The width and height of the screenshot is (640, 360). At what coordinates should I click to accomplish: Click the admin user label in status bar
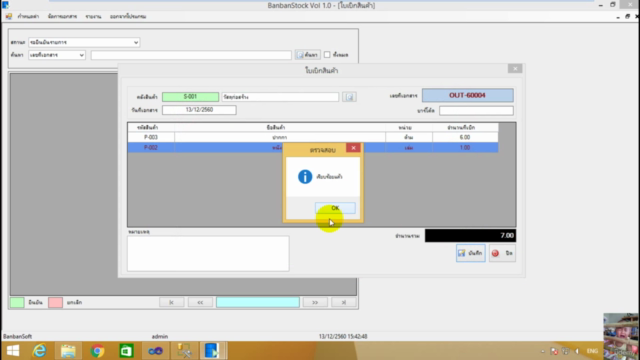click(160, 337)
